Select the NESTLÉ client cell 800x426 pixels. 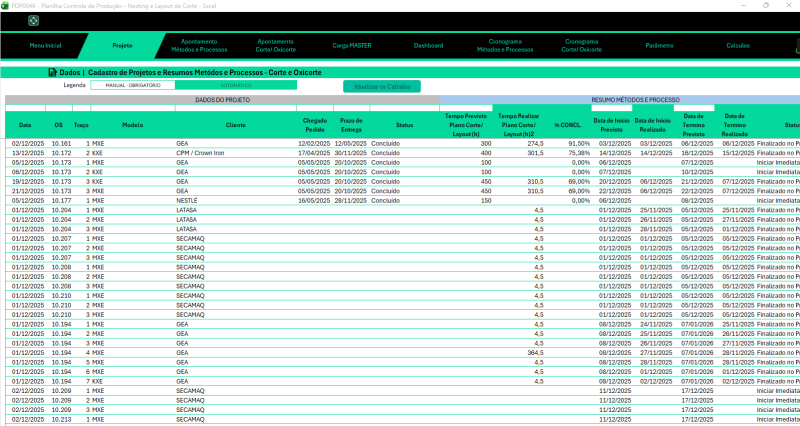click(x=184, y=199)
